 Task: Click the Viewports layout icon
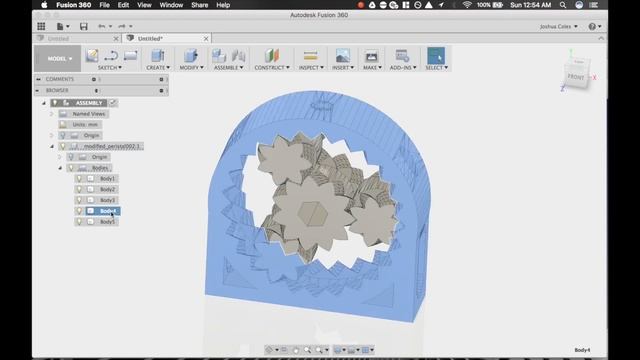click(x=366, y=350)
